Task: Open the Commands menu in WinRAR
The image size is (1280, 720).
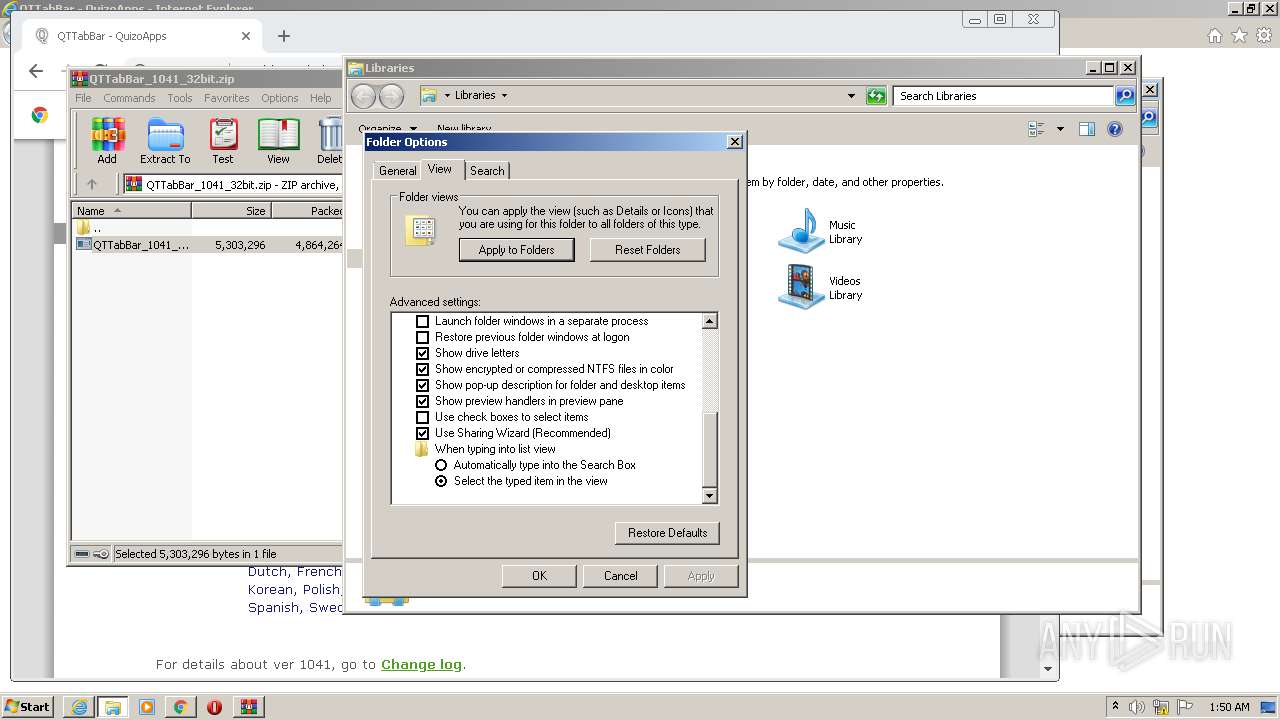Action: click(x=129, y=98)
